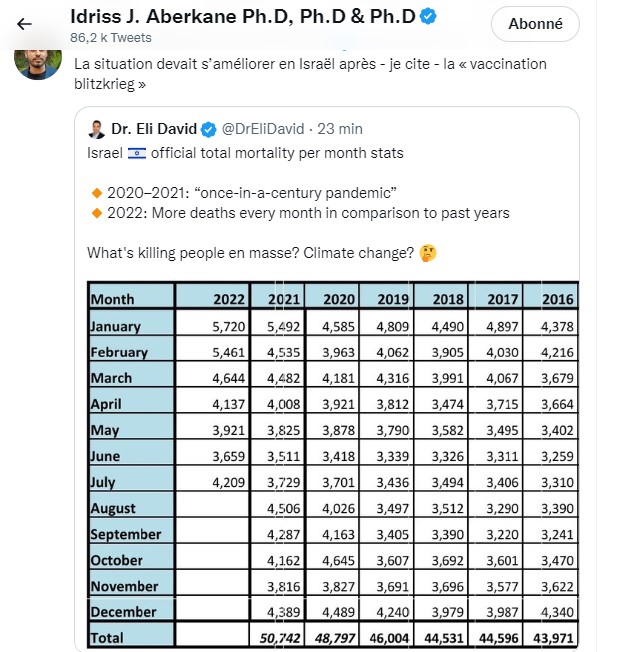Click the 86,2 k Tweets count
Image resolution: width=617 pixels, height=652 pixels.
[x=110, y=37]
